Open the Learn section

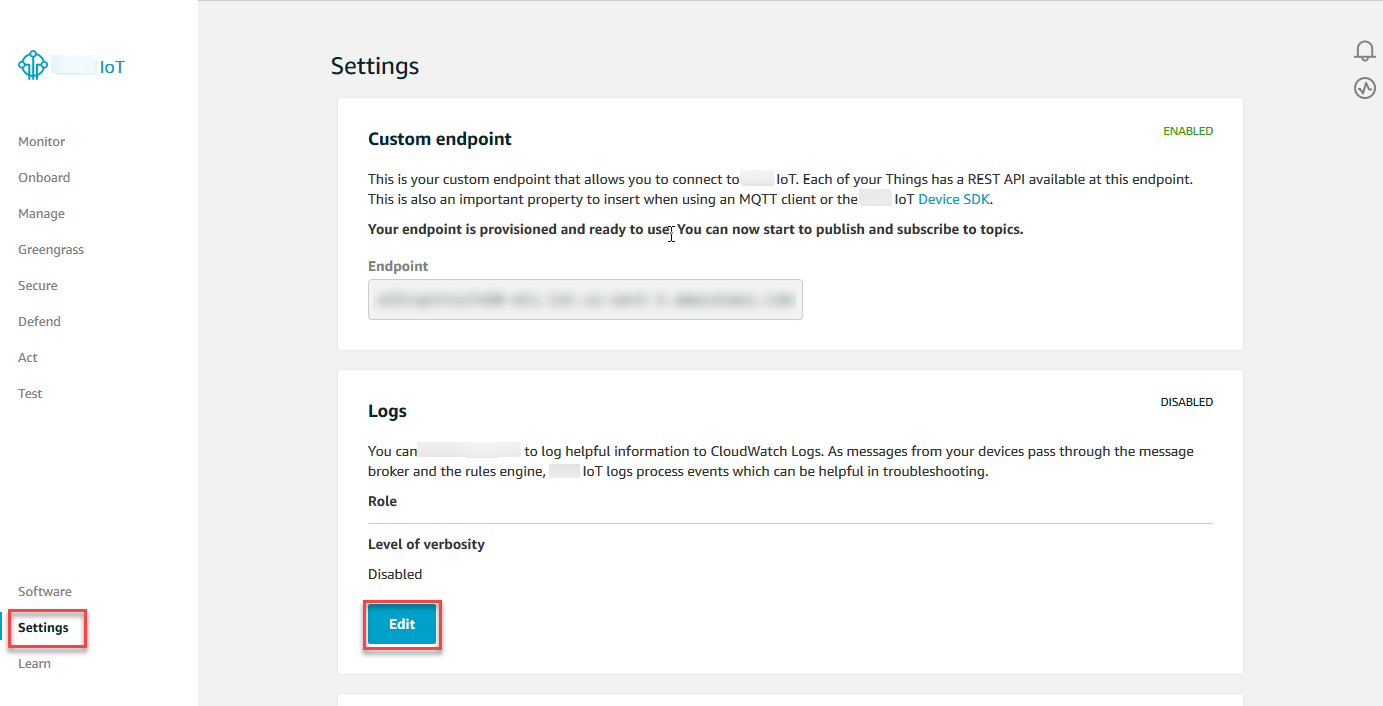[34, 664]
